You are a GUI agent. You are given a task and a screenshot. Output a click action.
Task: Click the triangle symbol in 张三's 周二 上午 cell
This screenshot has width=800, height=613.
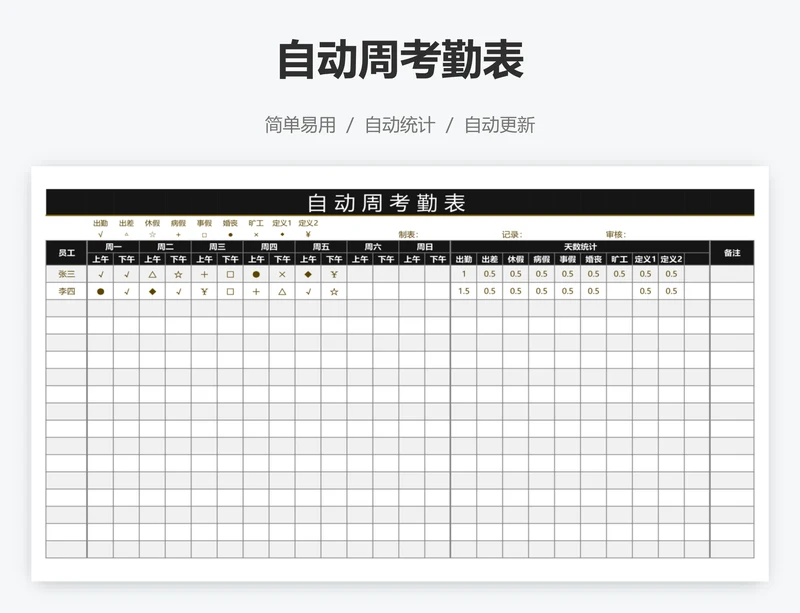[152, 275]
